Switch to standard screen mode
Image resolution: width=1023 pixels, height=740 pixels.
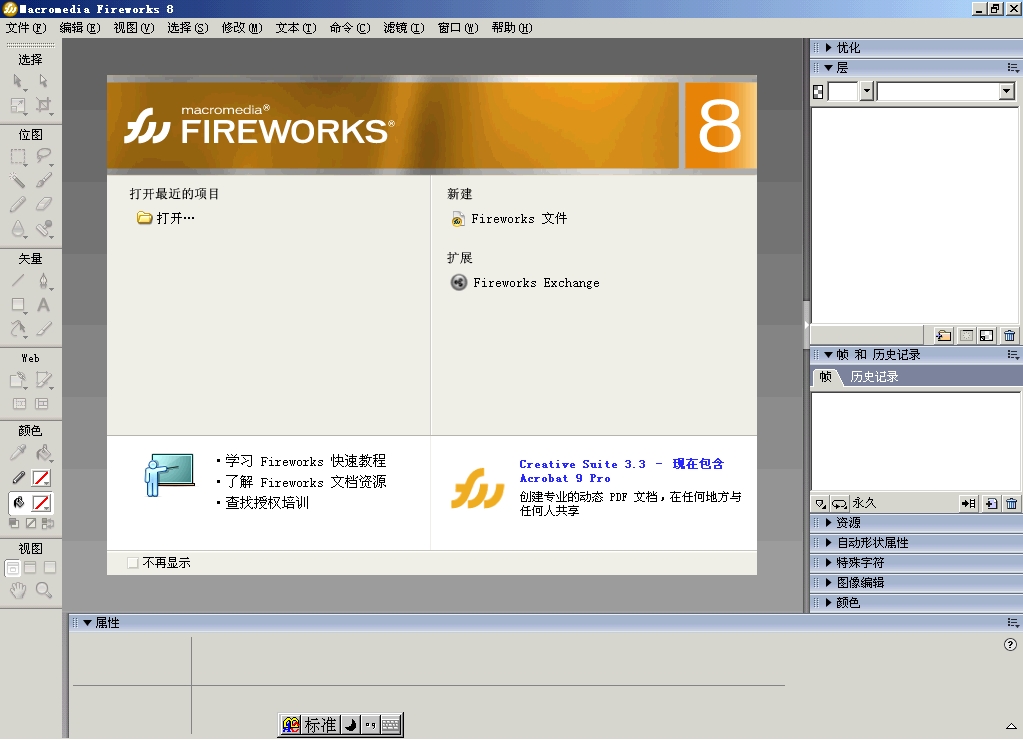tap(12, 568)
